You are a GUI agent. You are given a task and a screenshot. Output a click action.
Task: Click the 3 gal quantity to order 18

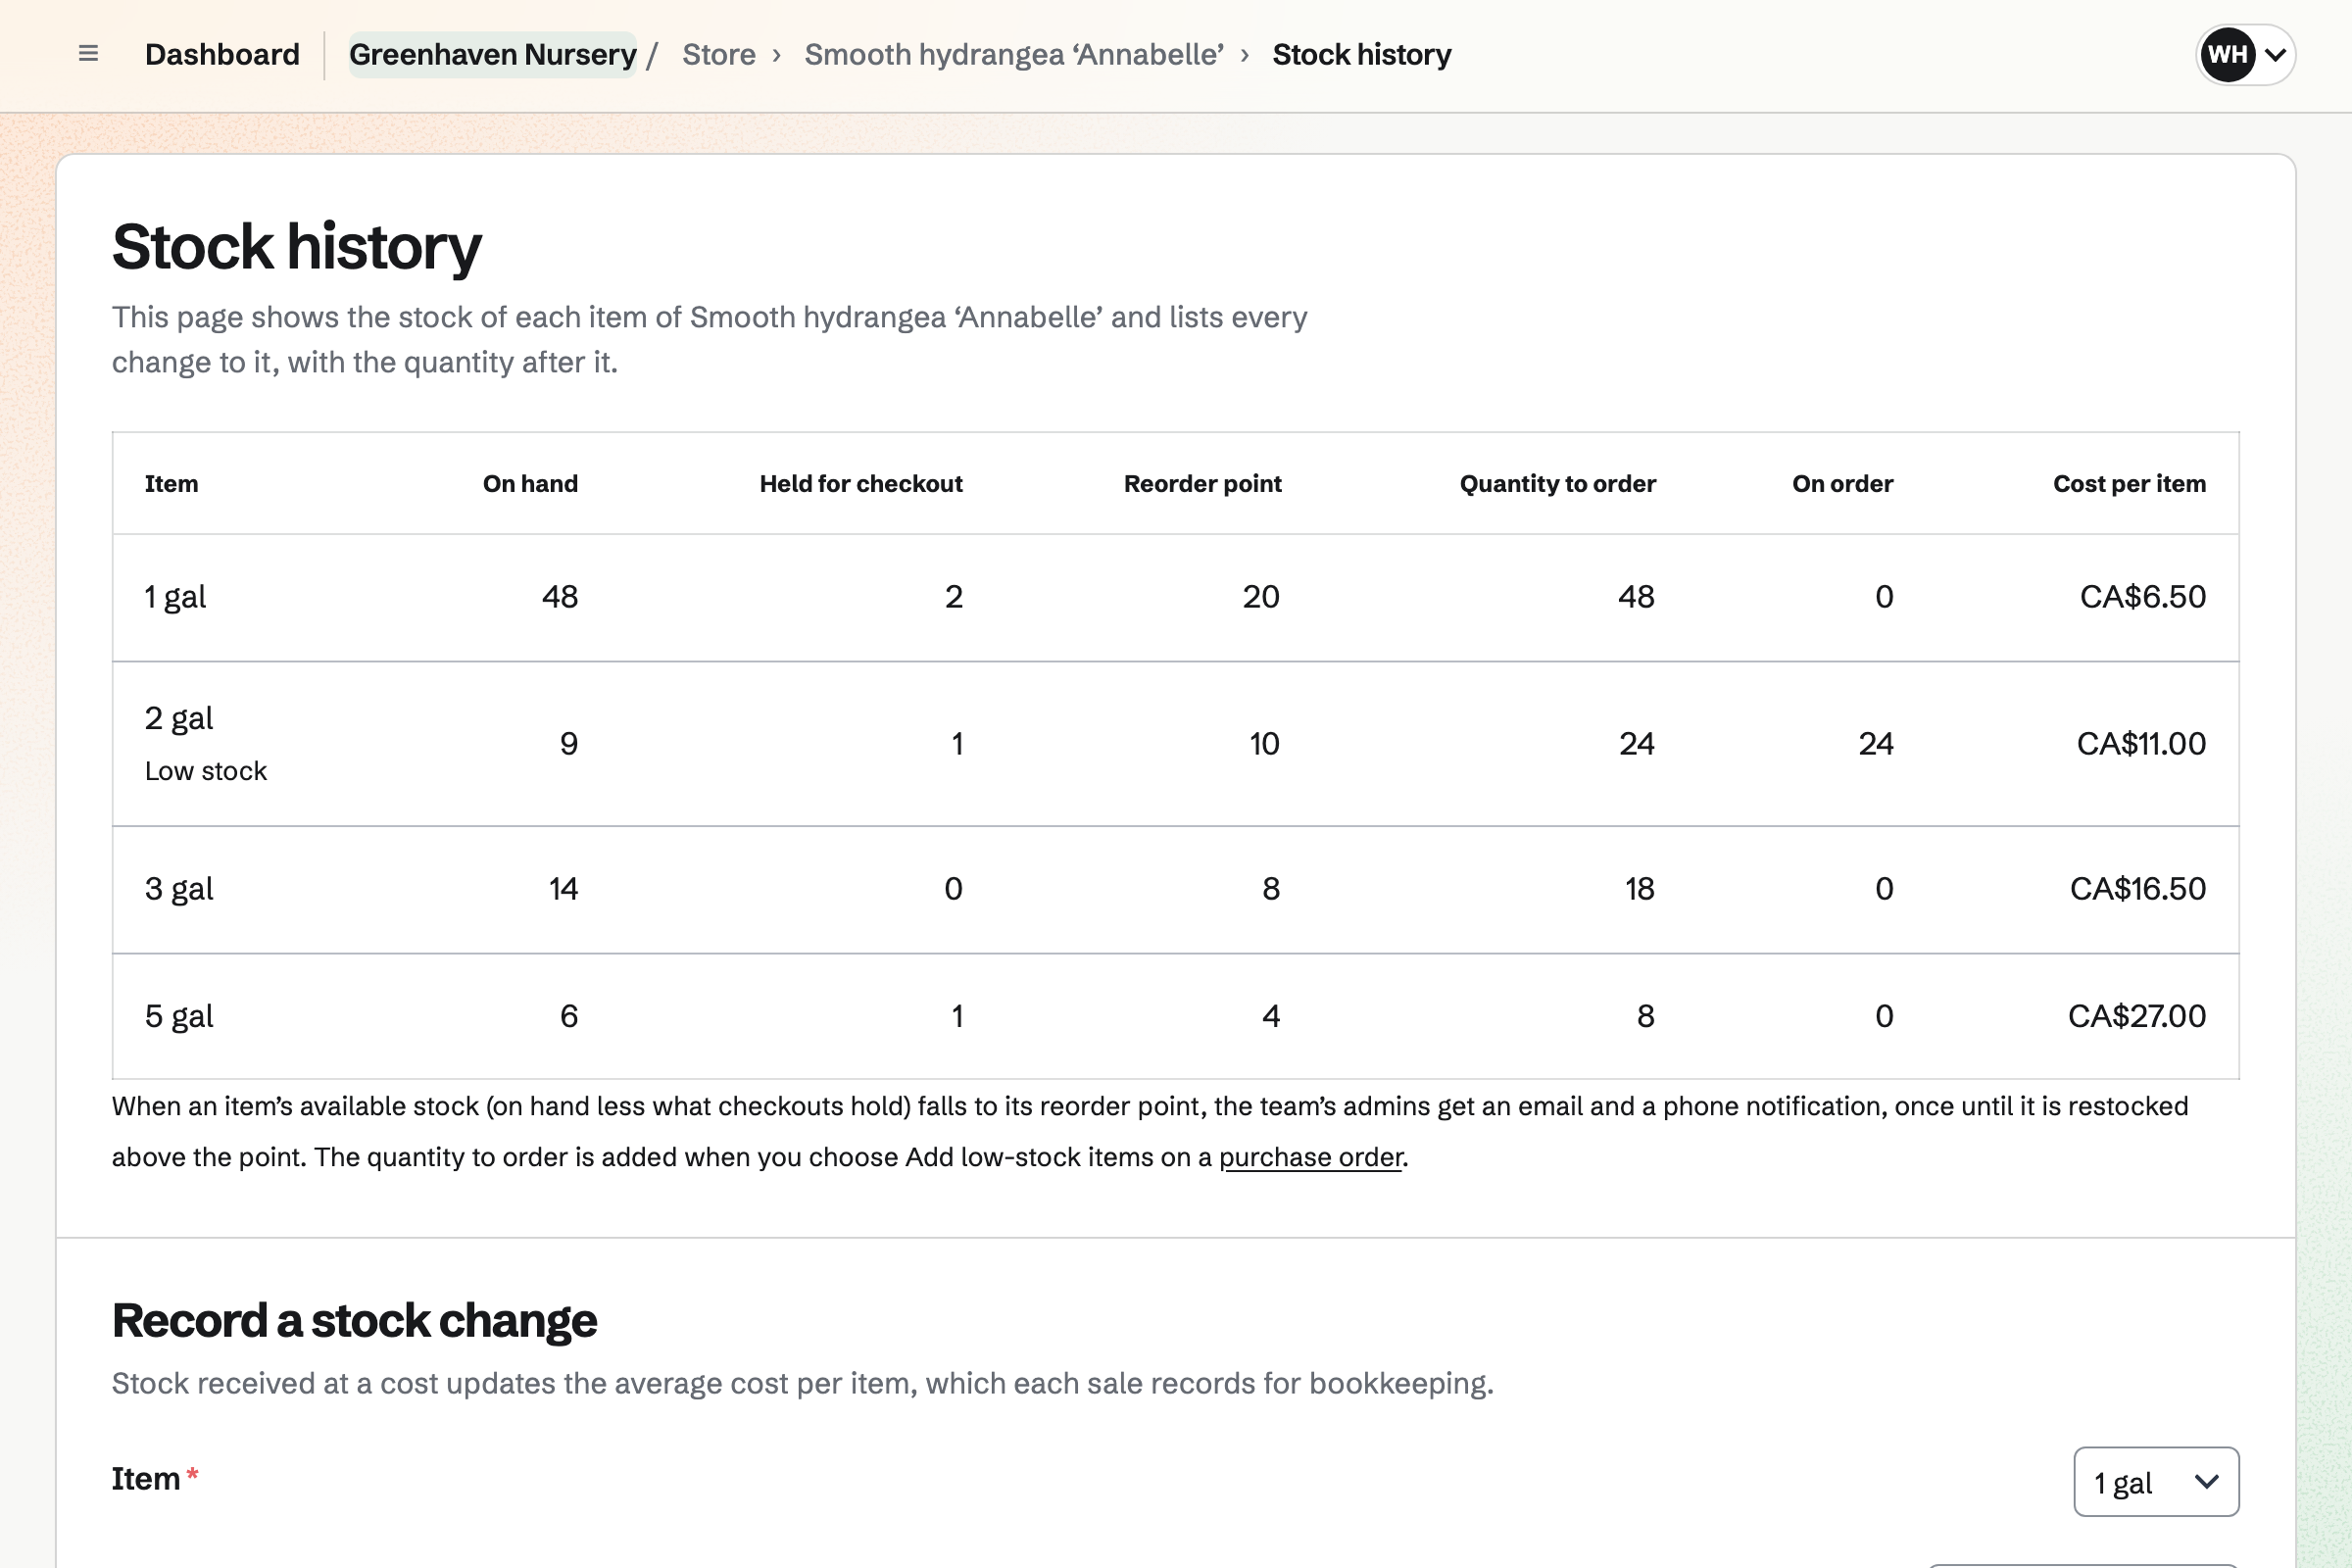[1639, 889]
